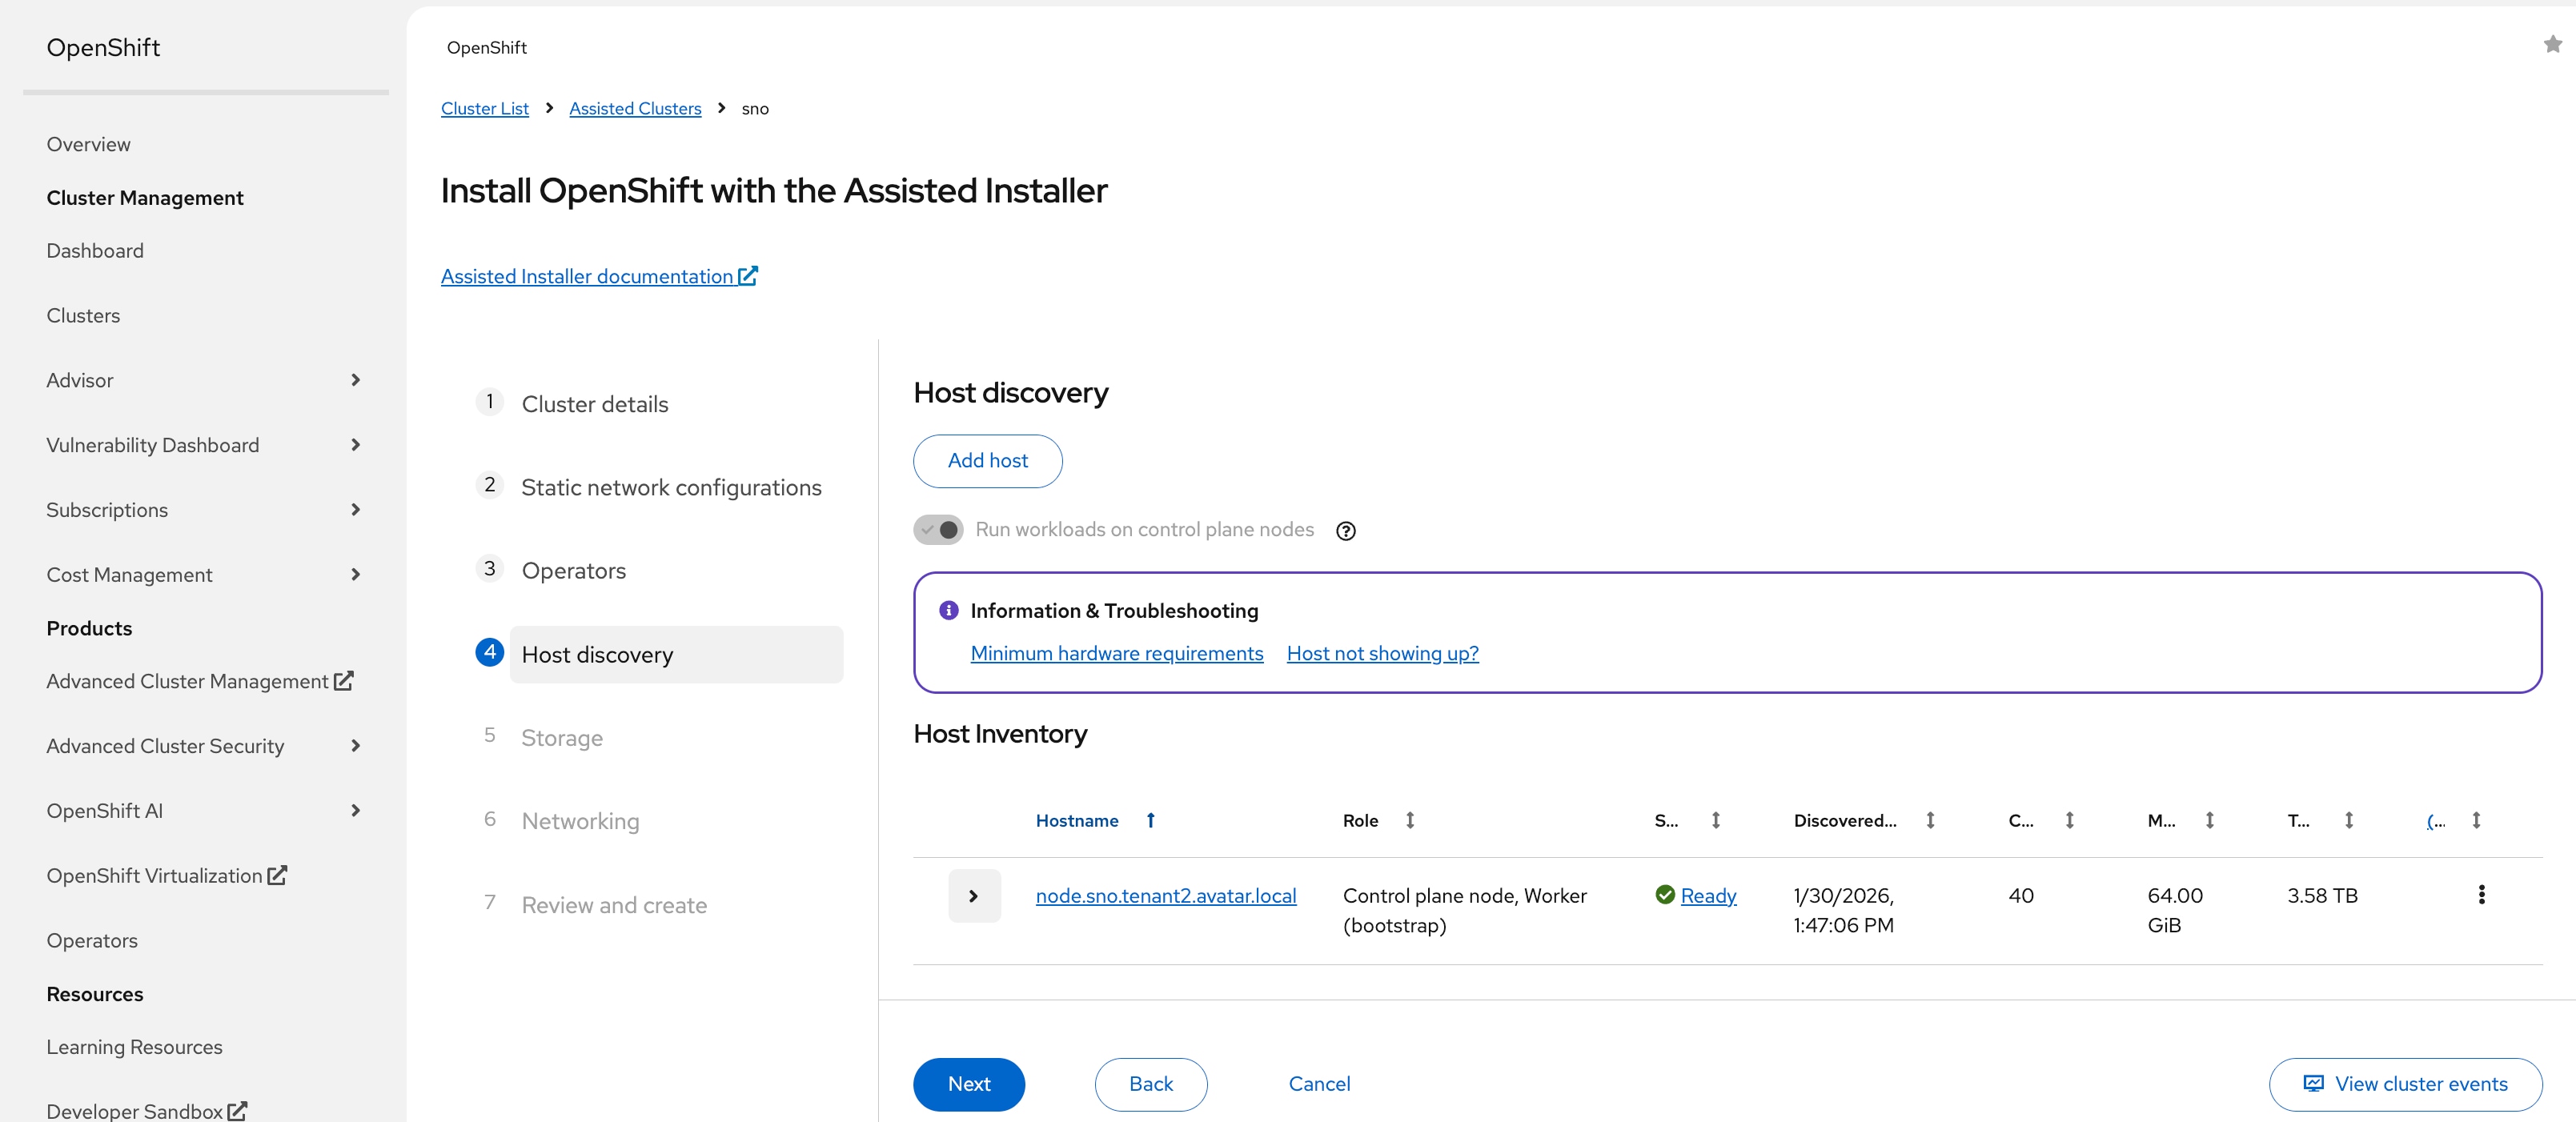Open the Review and create step
The width and height of the screenshot is (2576, 1122).
tap(614, 905)
